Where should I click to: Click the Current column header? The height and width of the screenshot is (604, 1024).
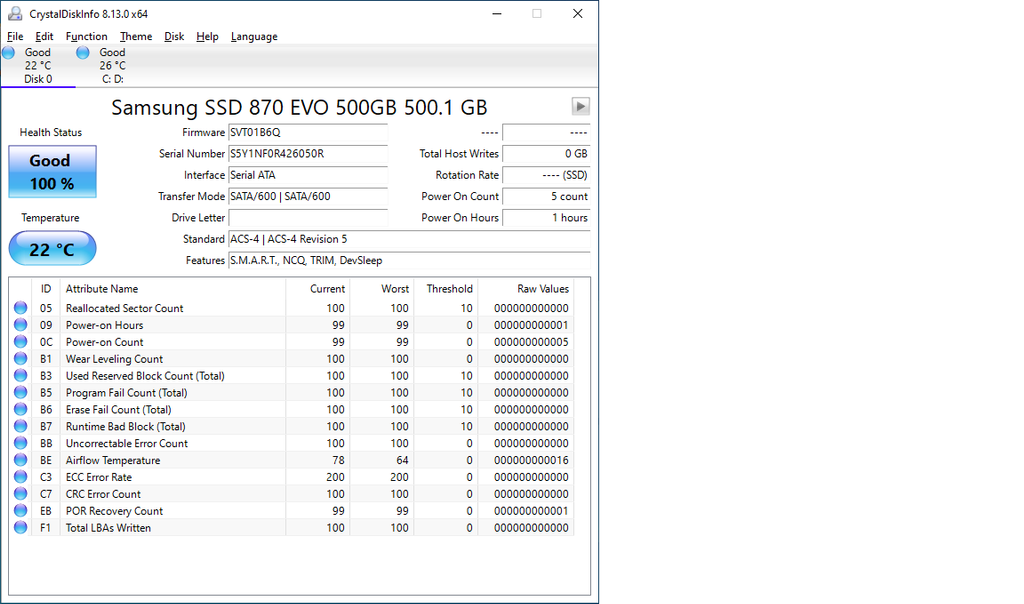click(317, 289)
